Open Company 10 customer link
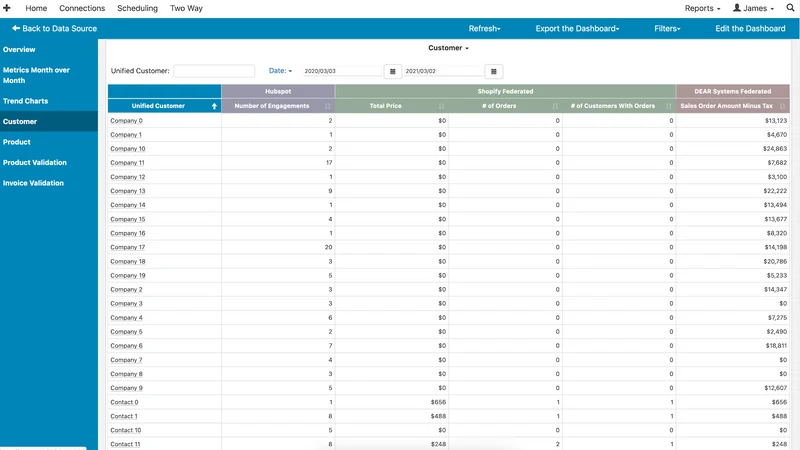800x450 pixels. tap(128, 149)
